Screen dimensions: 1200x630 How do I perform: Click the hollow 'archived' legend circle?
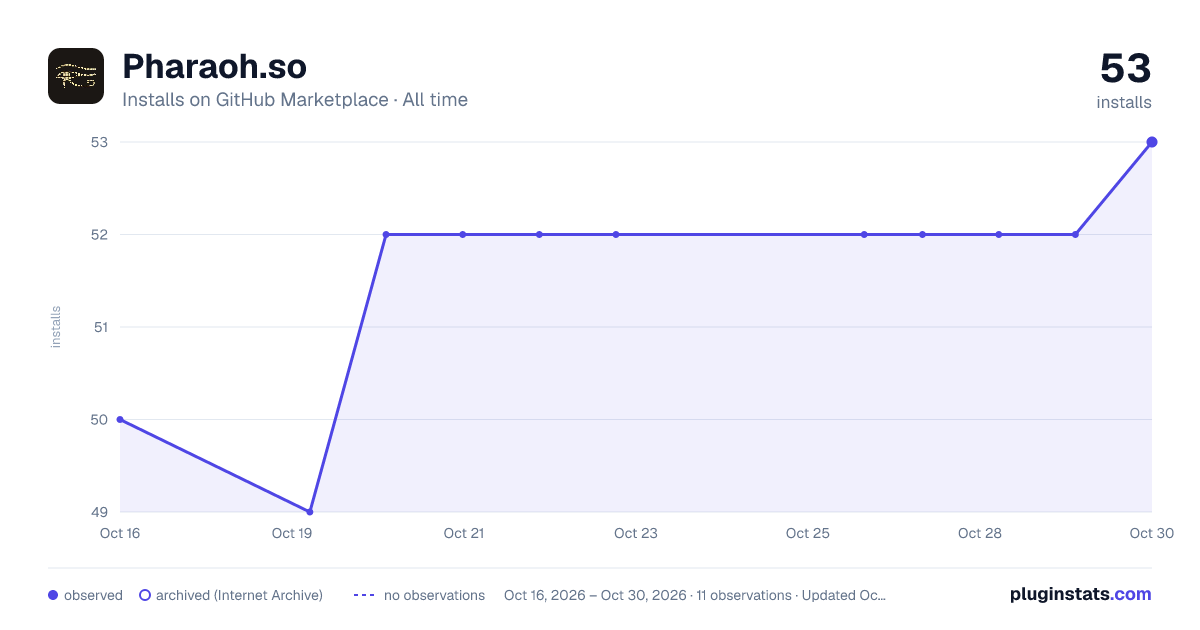(x=145, y=595)
